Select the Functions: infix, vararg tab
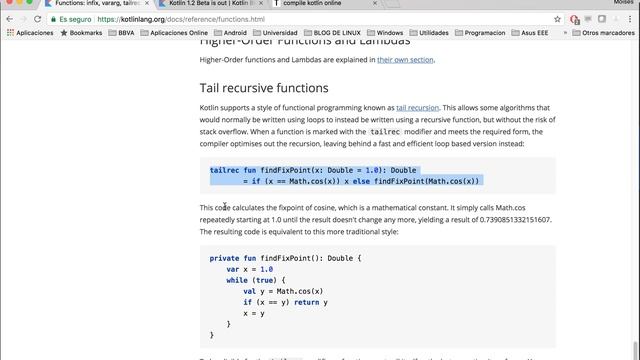The image size is (640, 360). pos(96,3)
